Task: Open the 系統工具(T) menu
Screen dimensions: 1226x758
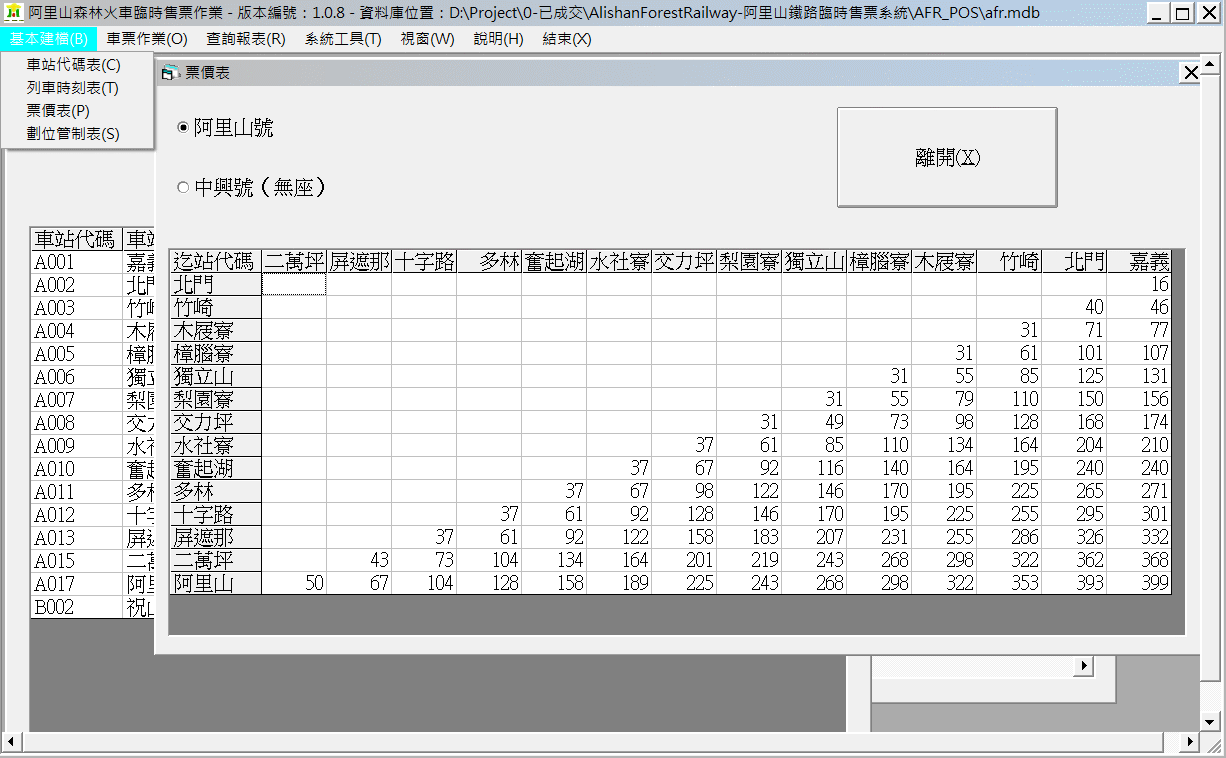Action: click(x=343, y=39)
